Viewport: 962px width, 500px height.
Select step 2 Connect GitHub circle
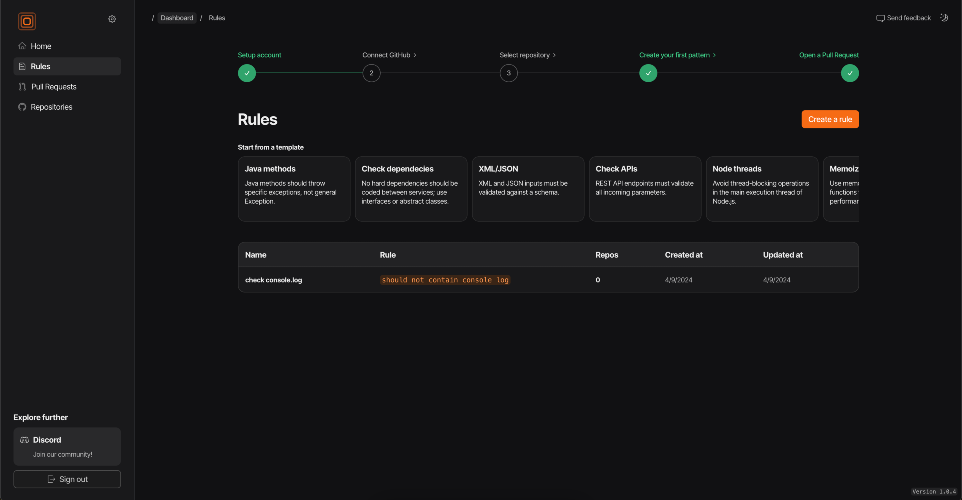click(x=371, y=73)
